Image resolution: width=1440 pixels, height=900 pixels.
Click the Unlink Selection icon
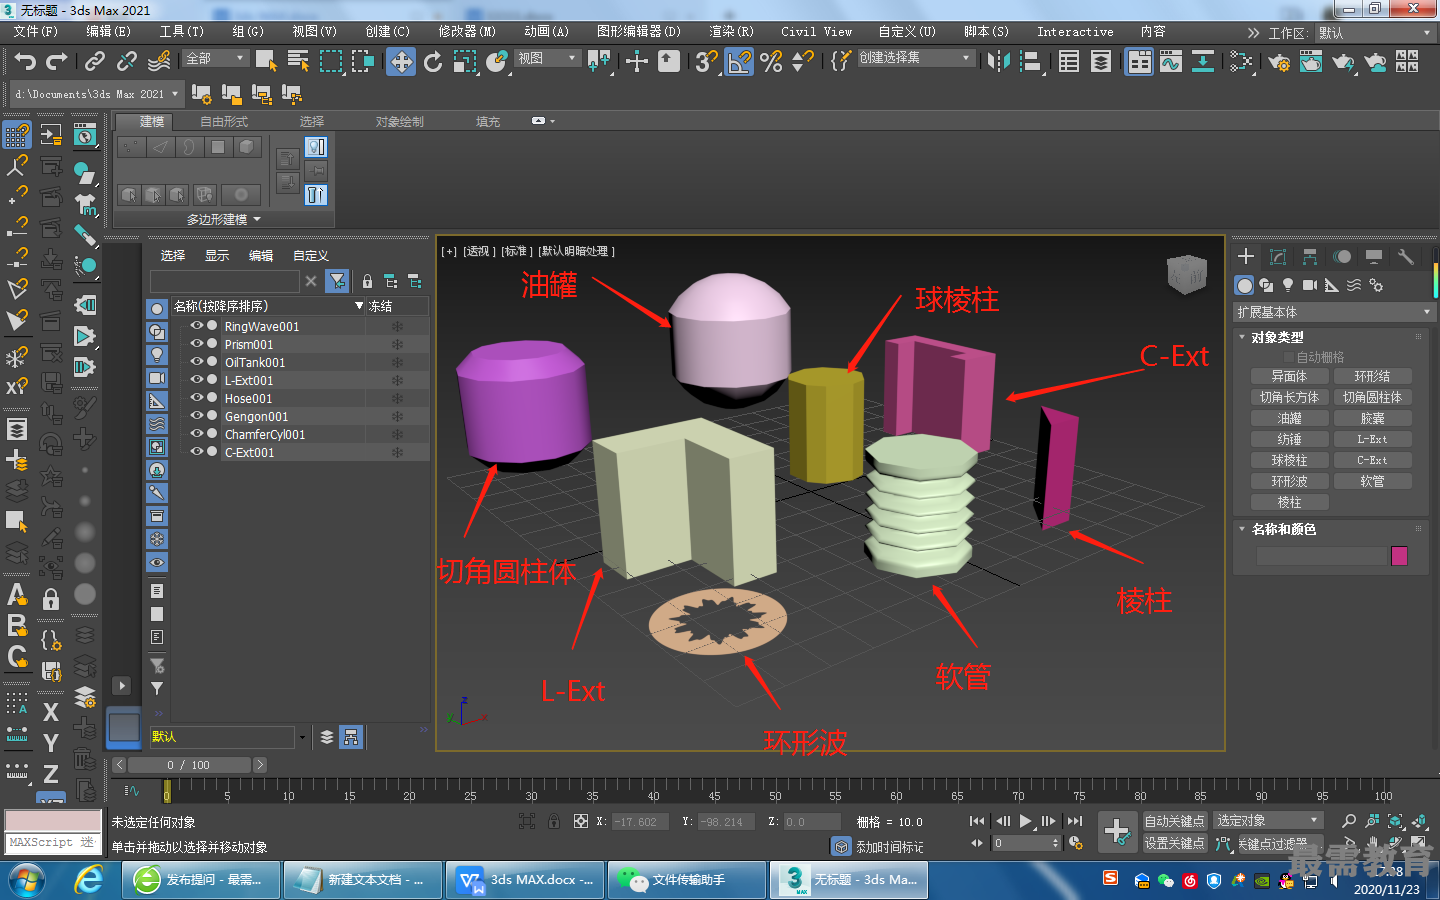click(x=127, y=62)
